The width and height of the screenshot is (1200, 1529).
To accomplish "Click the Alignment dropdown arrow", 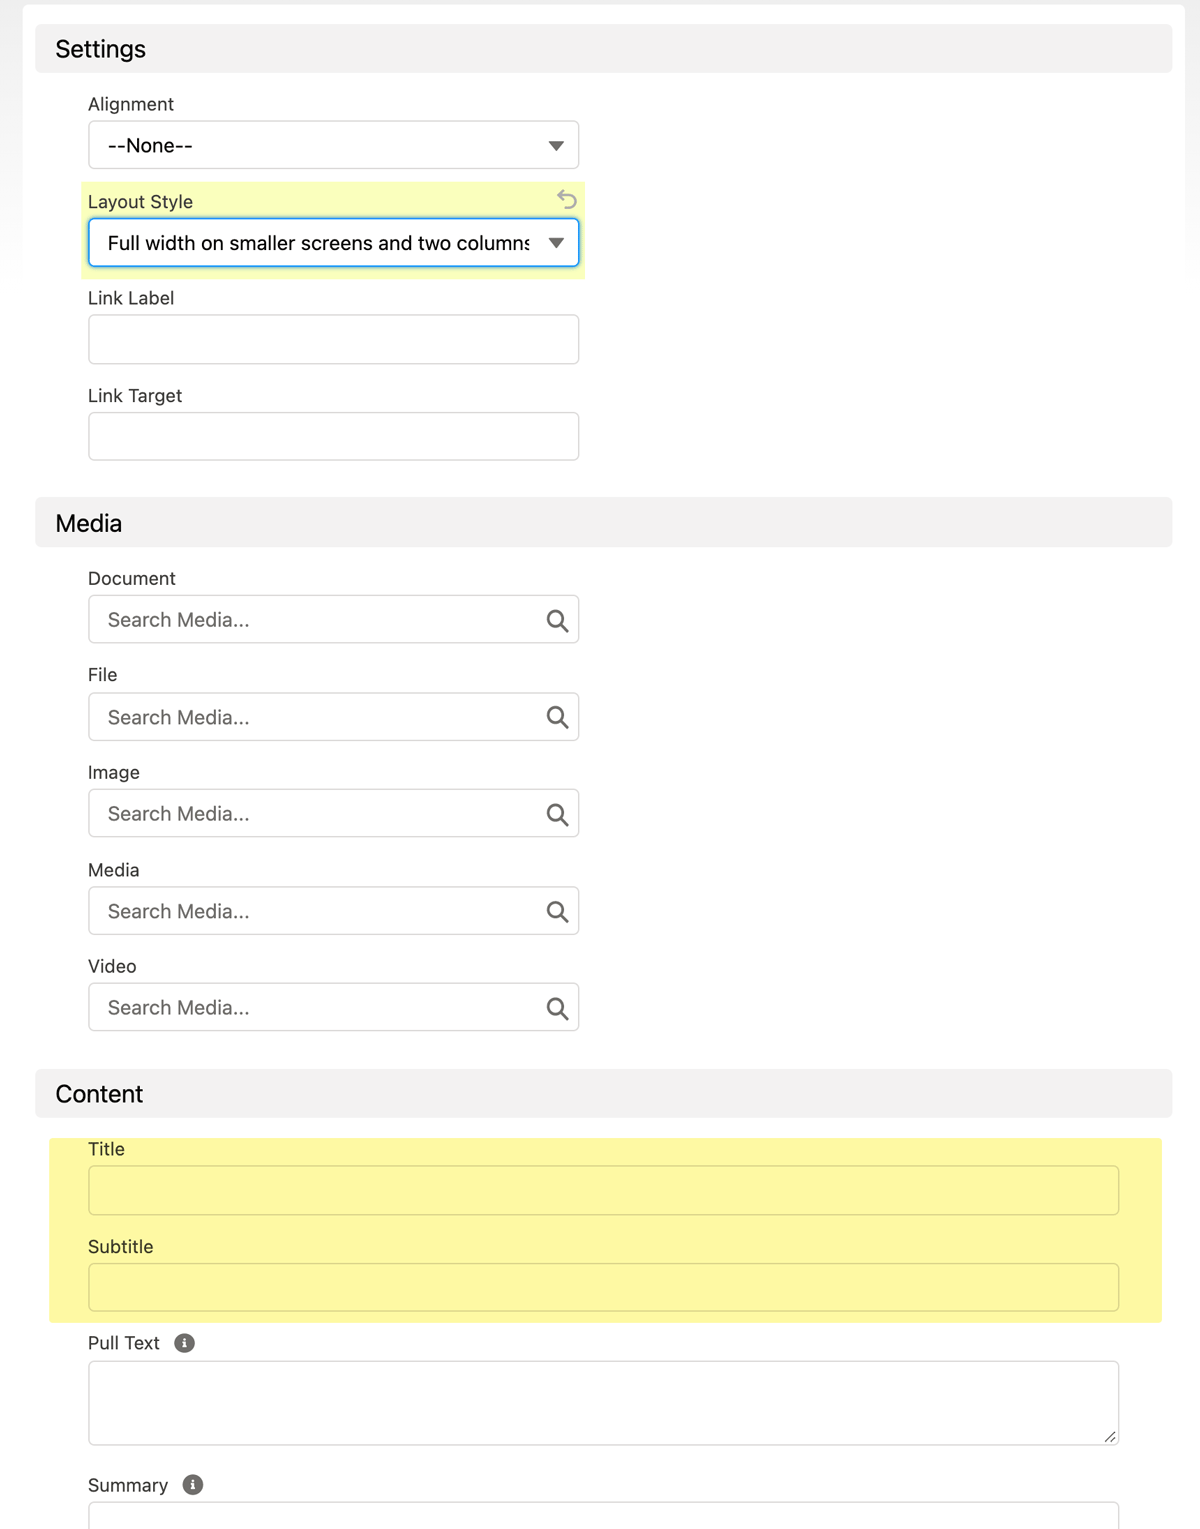I will tap(556, 145).
